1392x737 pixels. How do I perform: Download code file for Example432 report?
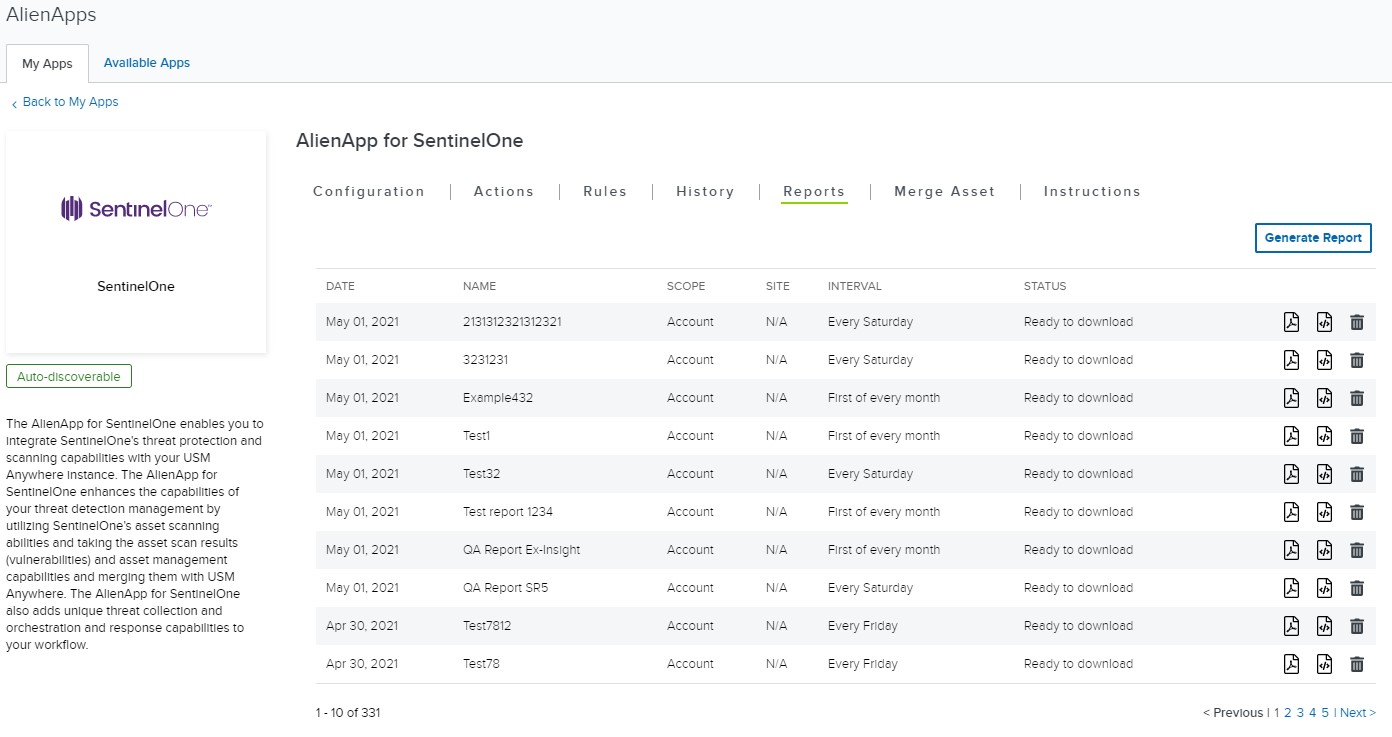1324,398
